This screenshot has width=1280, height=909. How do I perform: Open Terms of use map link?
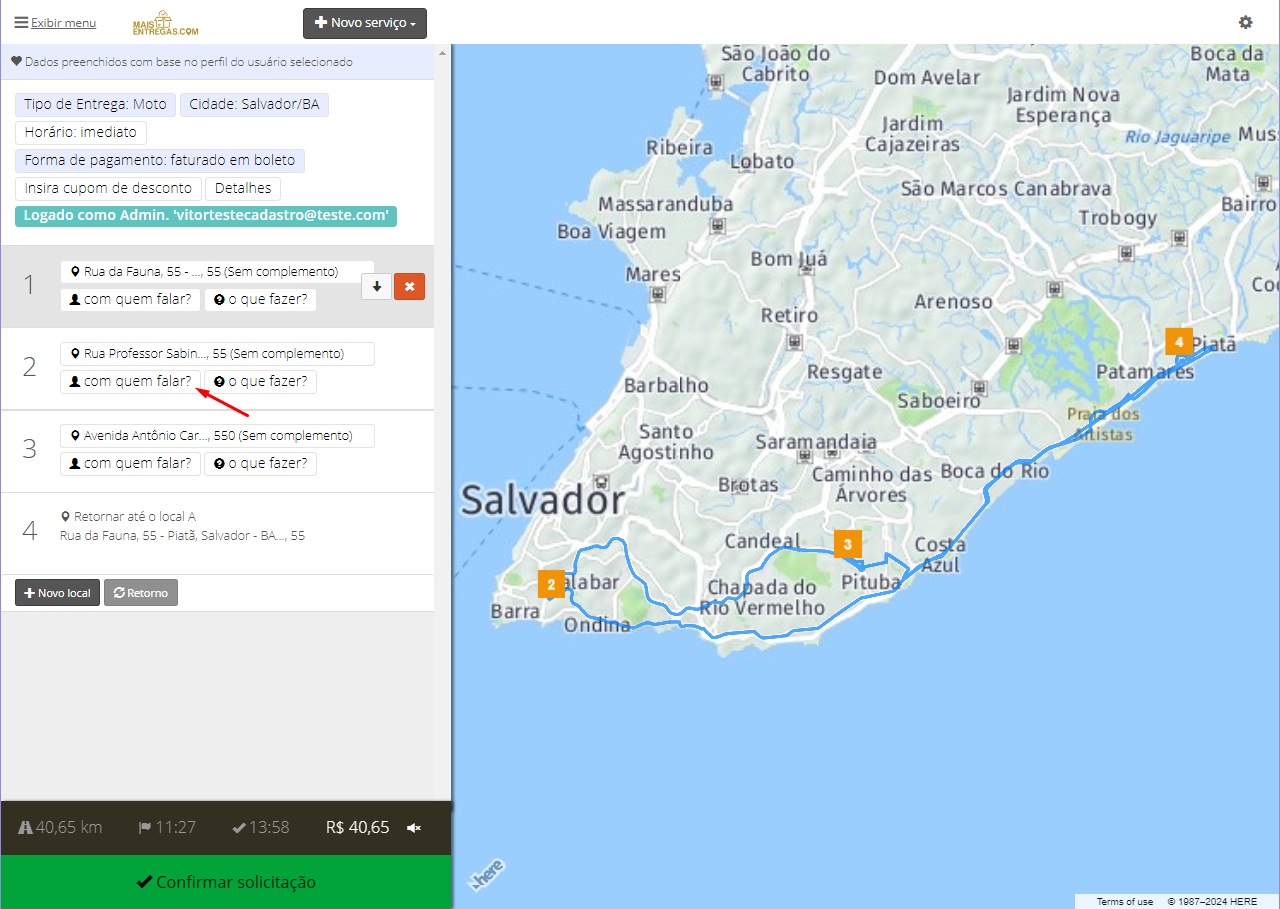[1125, 901]
